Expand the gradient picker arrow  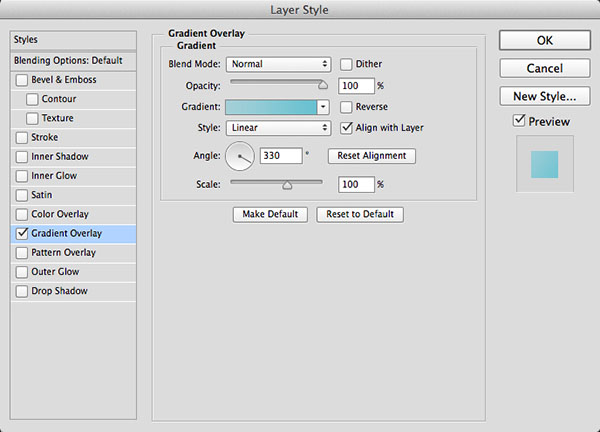[x=324, y=106]
